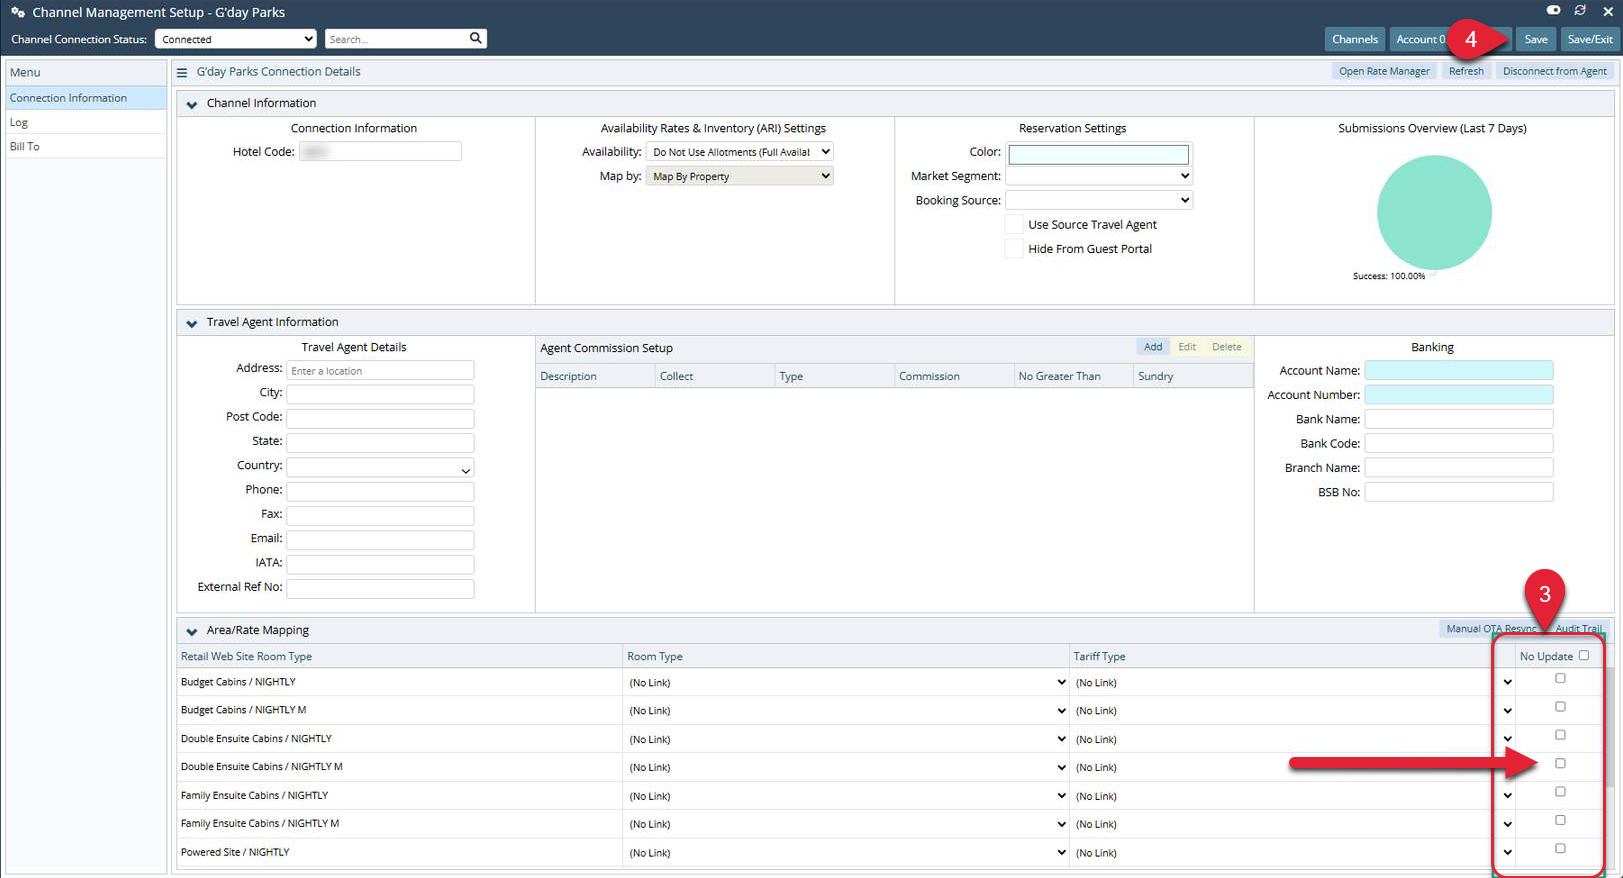Select Connection Information in the menu
This screenshot has height=878, width=1623.
click(86, 98)
